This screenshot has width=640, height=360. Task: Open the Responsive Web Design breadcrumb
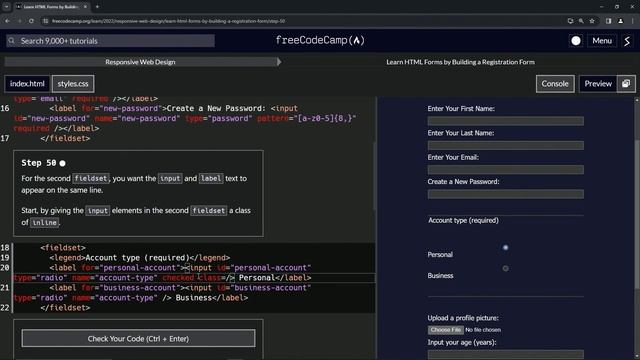(140, 62)
